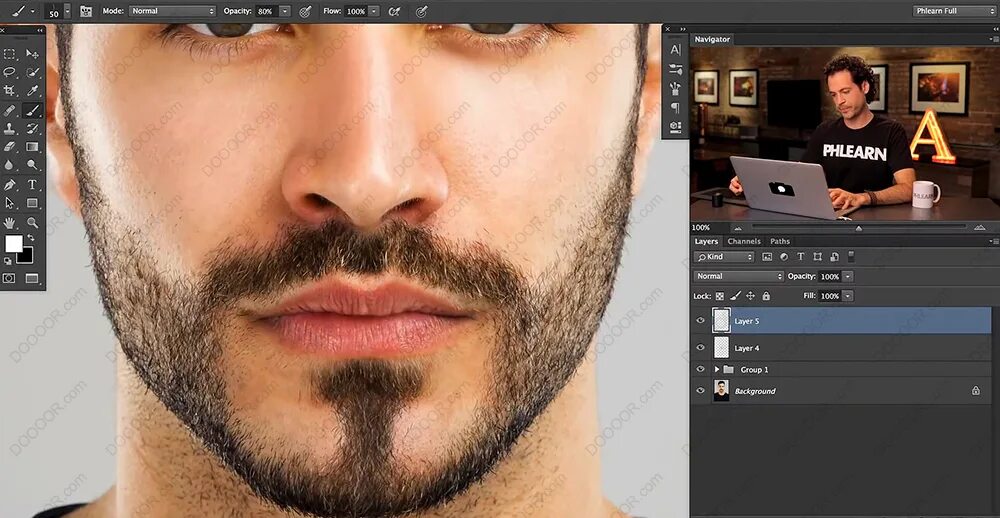
Task: Click the Navigator zoom in icon
Action: point(980,228)
